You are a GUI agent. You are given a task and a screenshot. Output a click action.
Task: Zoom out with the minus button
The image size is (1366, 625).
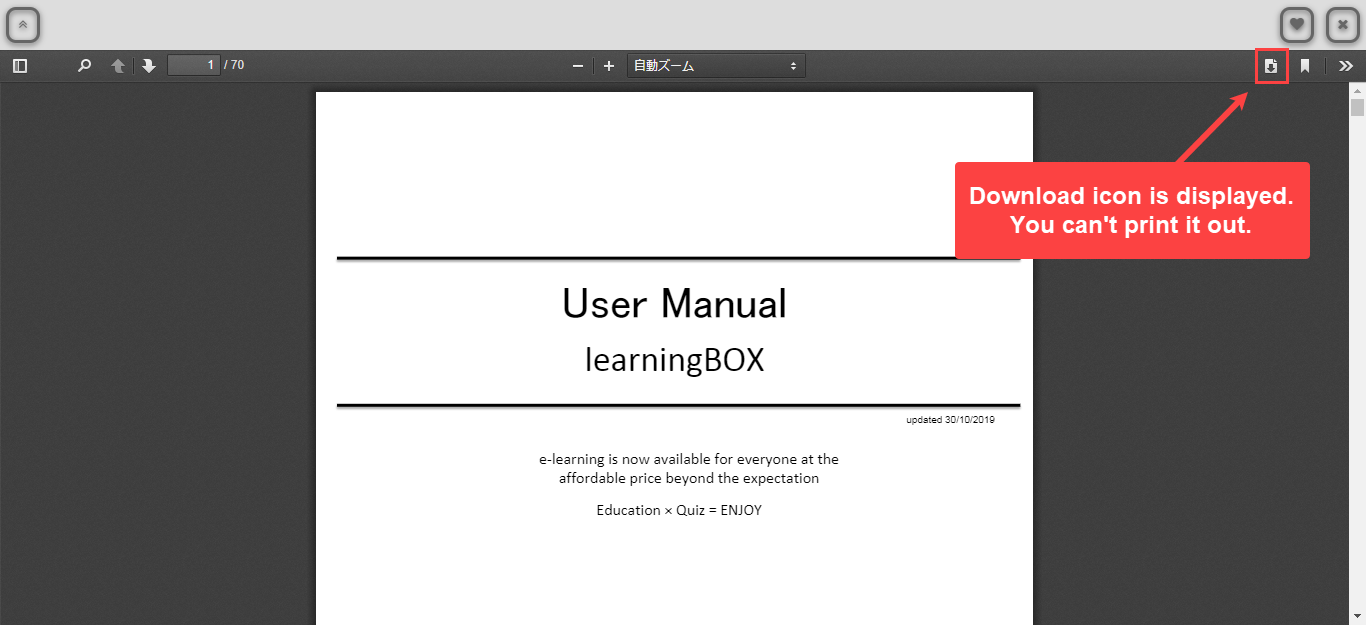click(577, 66)
